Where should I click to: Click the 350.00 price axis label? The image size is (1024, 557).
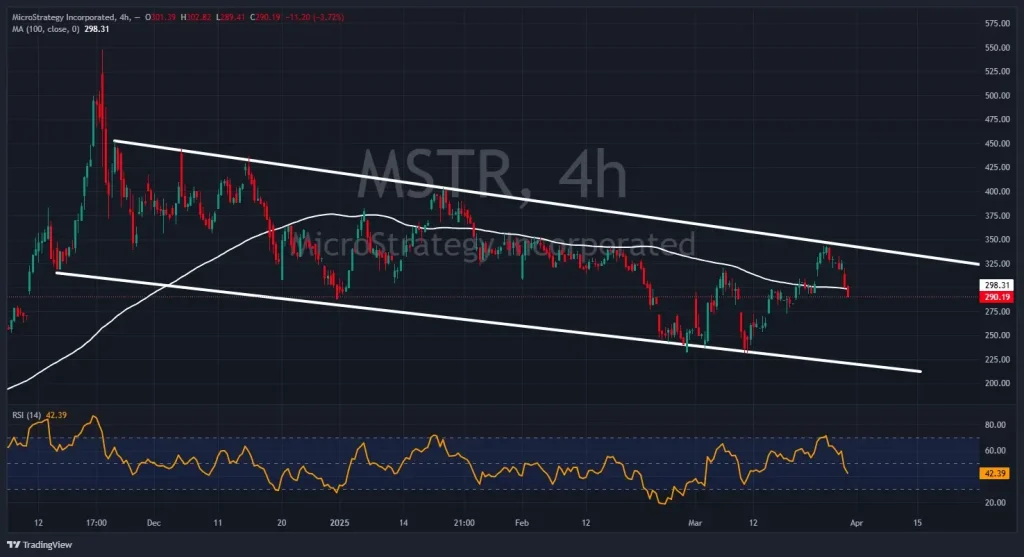(x=997, y=240)
